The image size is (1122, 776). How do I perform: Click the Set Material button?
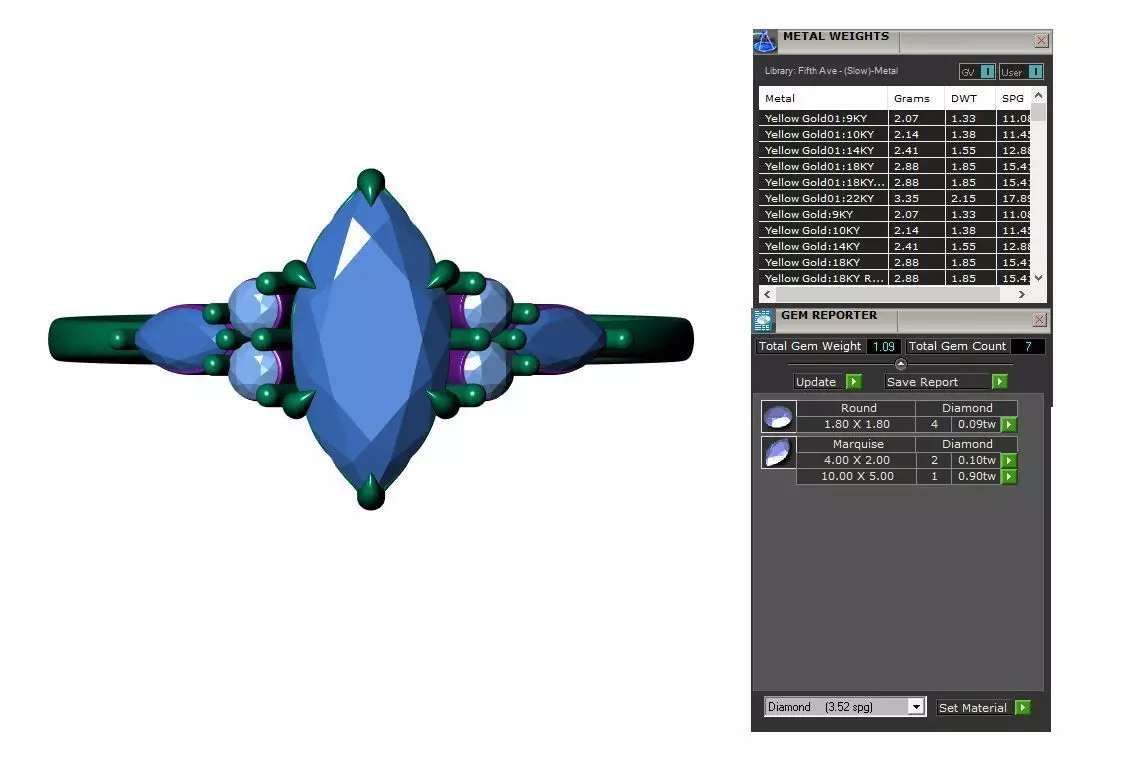975,707
